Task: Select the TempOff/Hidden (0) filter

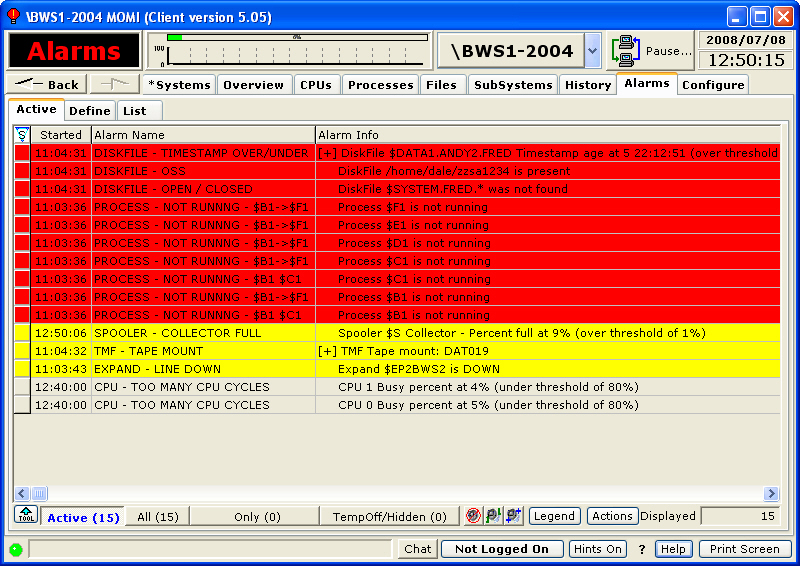Action: tap(389, 517)
